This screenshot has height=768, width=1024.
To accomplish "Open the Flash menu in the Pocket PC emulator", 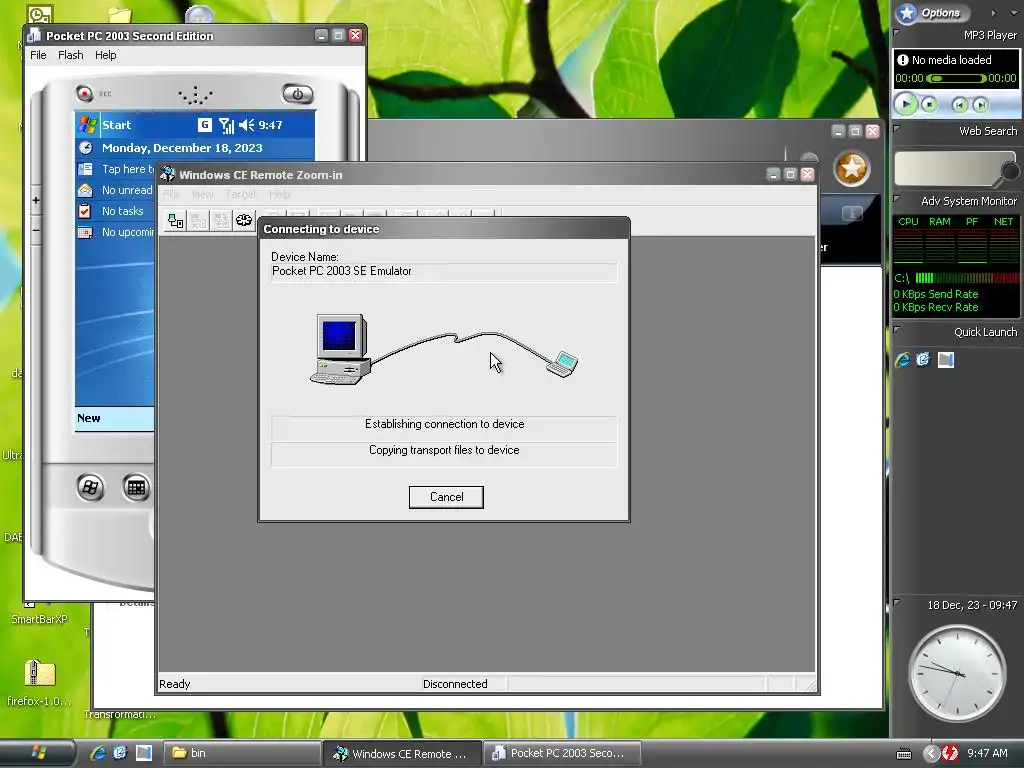I will coord(71,55).
